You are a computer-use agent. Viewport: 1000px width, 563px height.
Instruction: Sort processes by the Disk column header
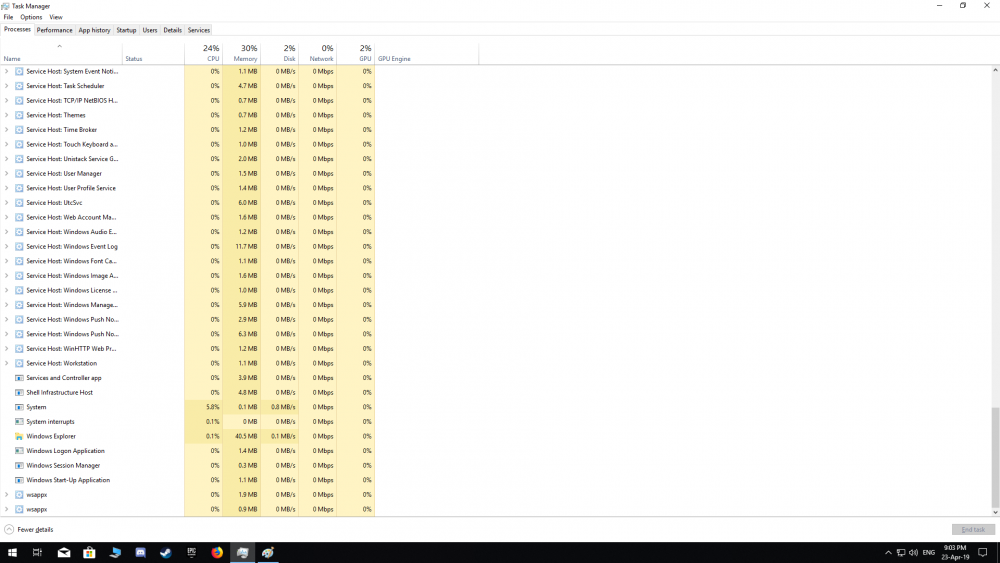(279, 54)
